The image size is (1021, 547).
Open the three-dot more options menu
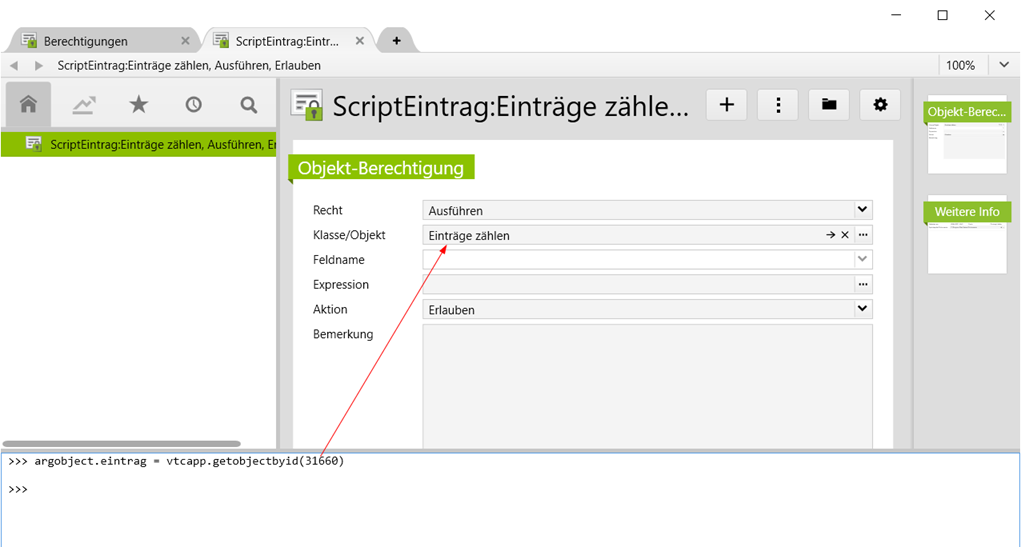(777, 104)
